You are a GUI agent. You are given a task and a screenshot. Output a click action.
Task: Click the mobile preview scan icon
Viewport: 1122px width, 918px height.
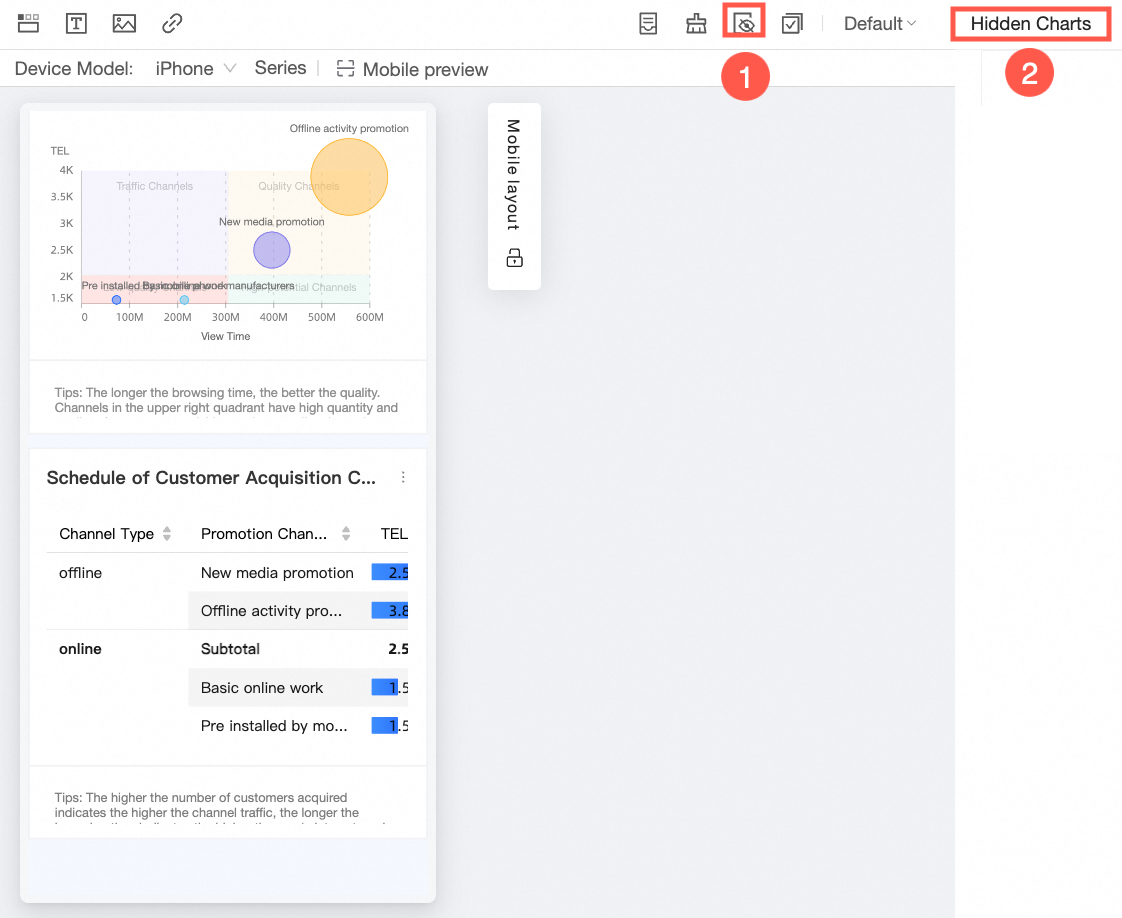coord(346,69)
